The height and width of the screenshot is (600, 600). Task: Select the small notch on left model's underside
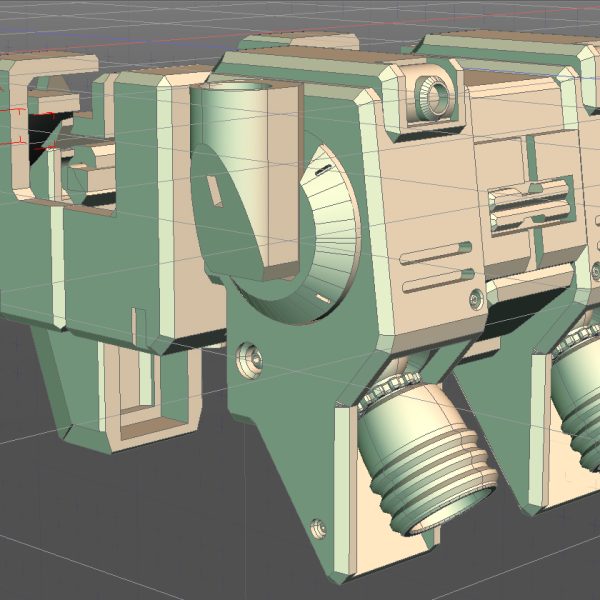point(140,323)
